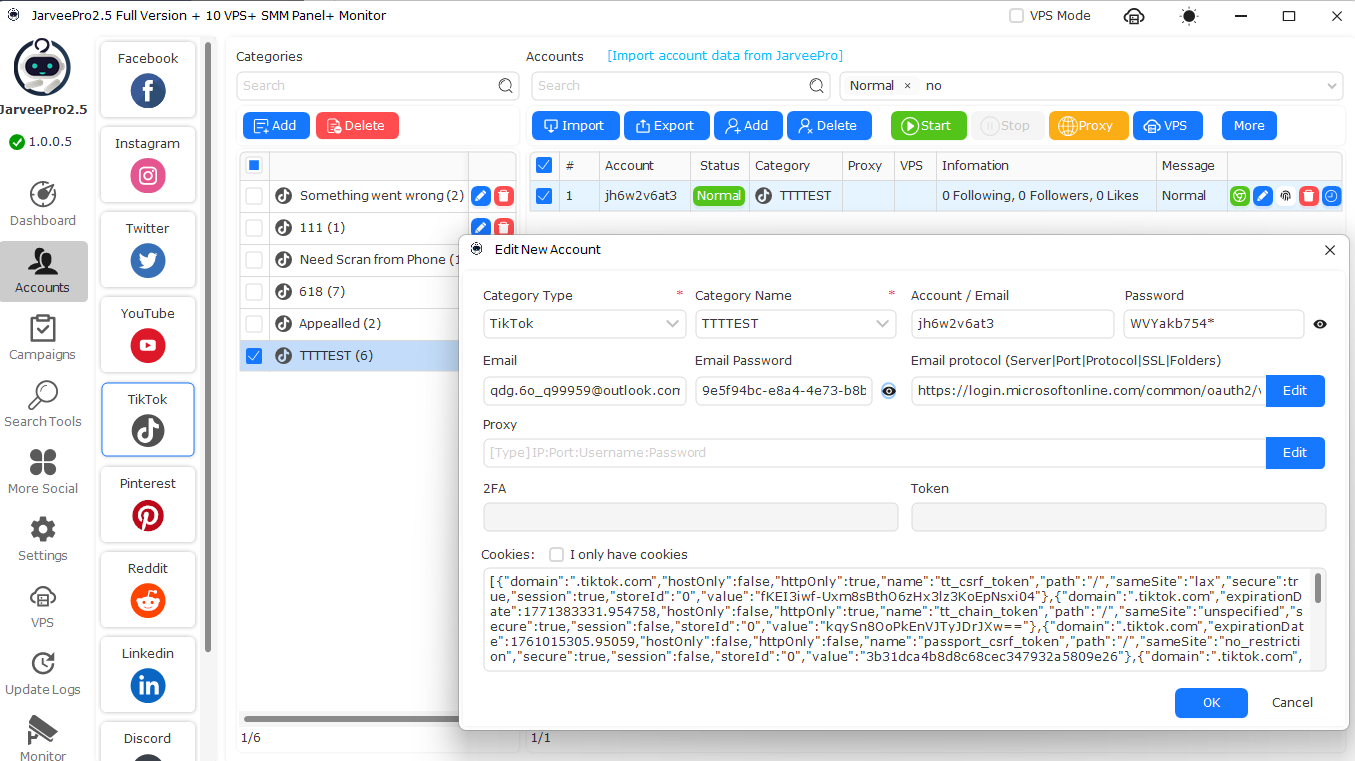Reveal the account password with eye icon

[1320, 324]
